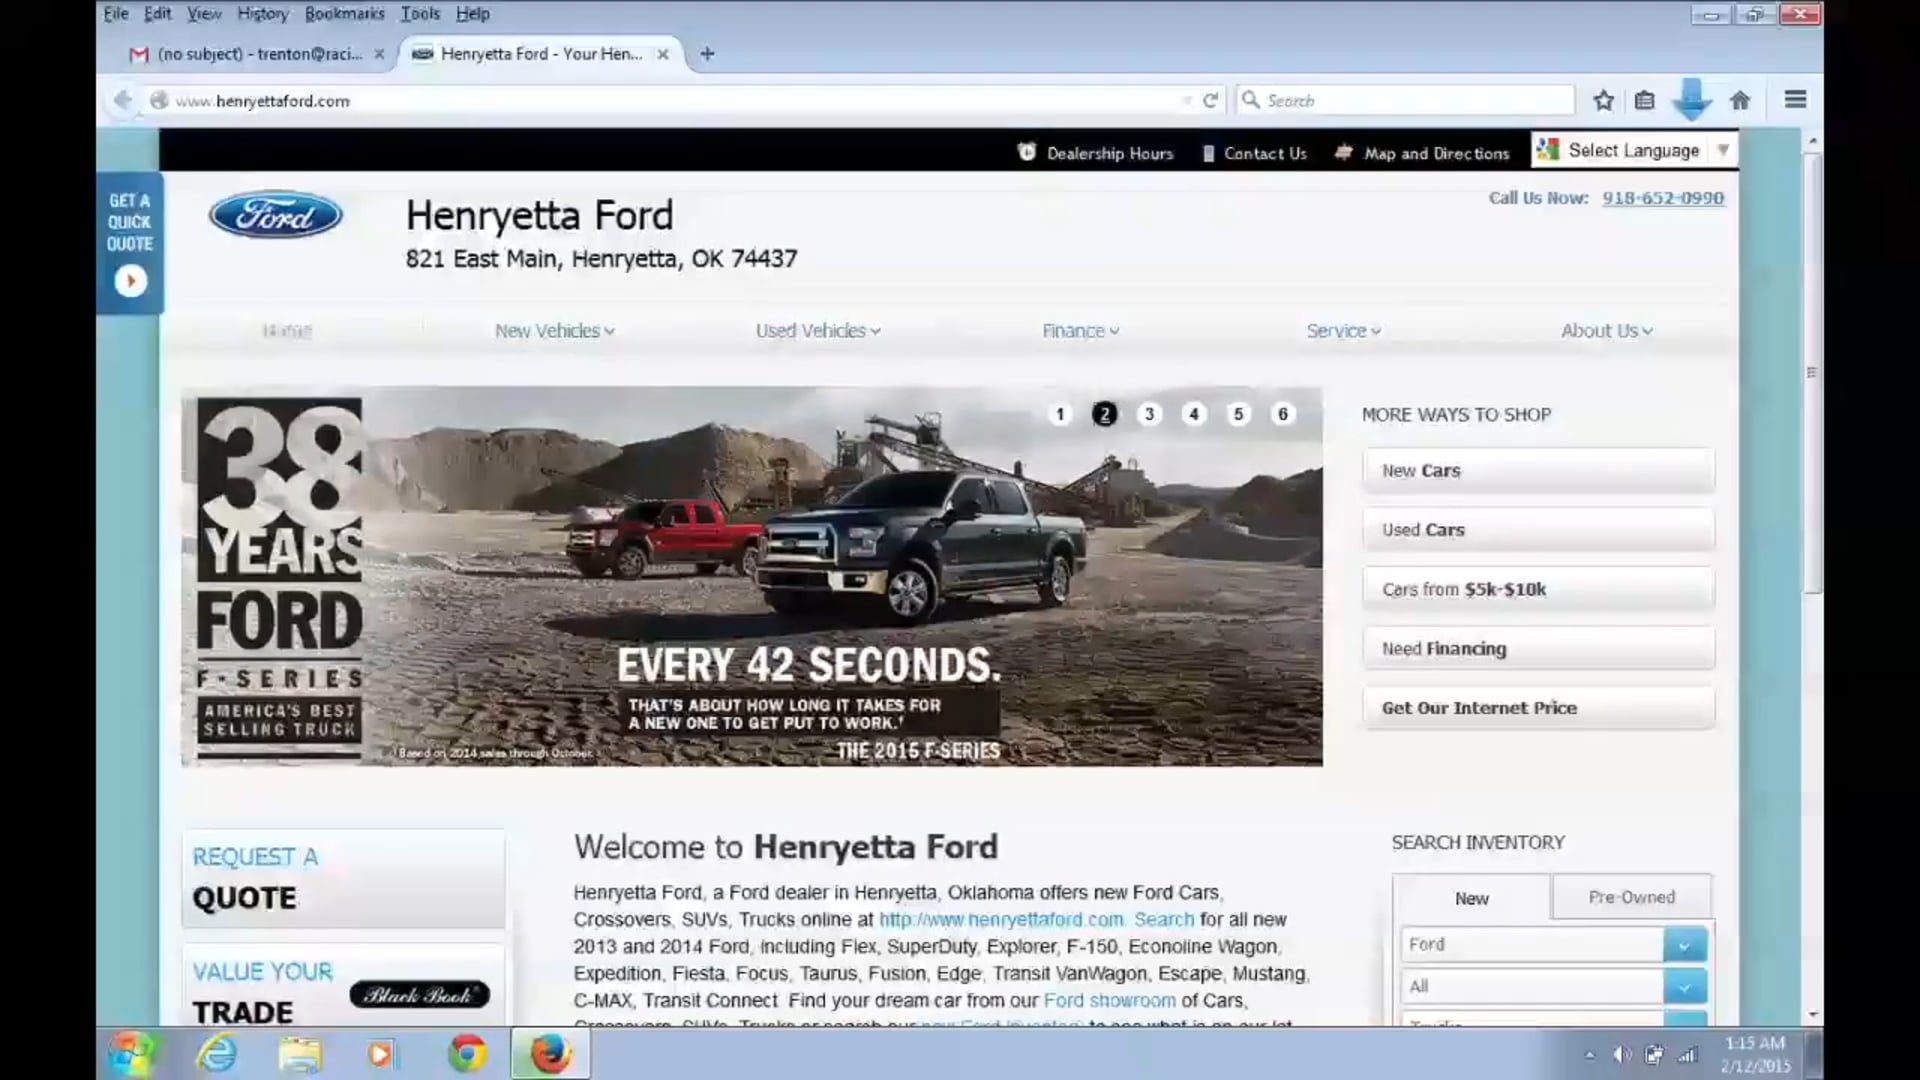Switch to the Pre-Owned inventory tab
The width and height of the screenshot is (1920, 1080).
click(x=1631, y=897)
